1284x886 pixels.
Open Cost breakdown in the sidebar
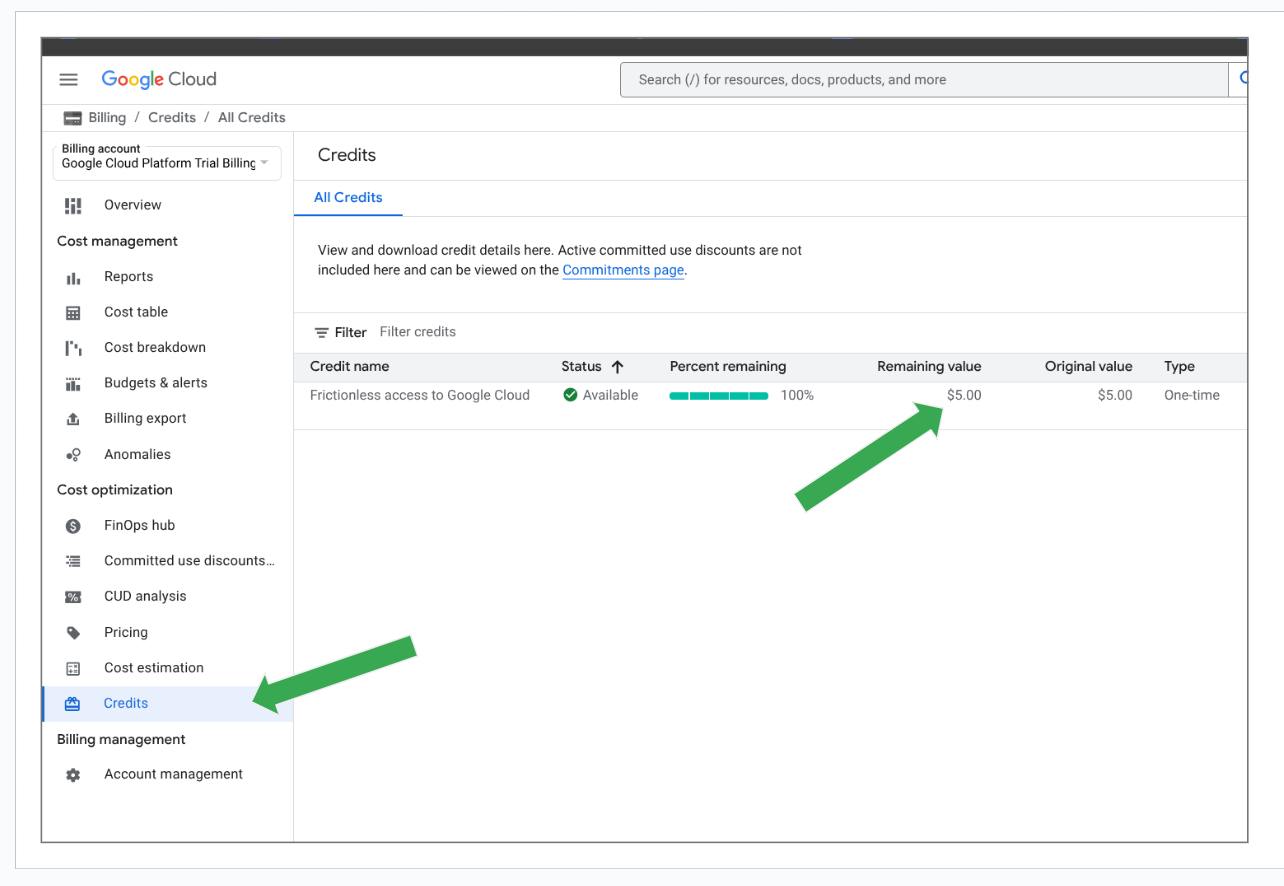point(155,348)
